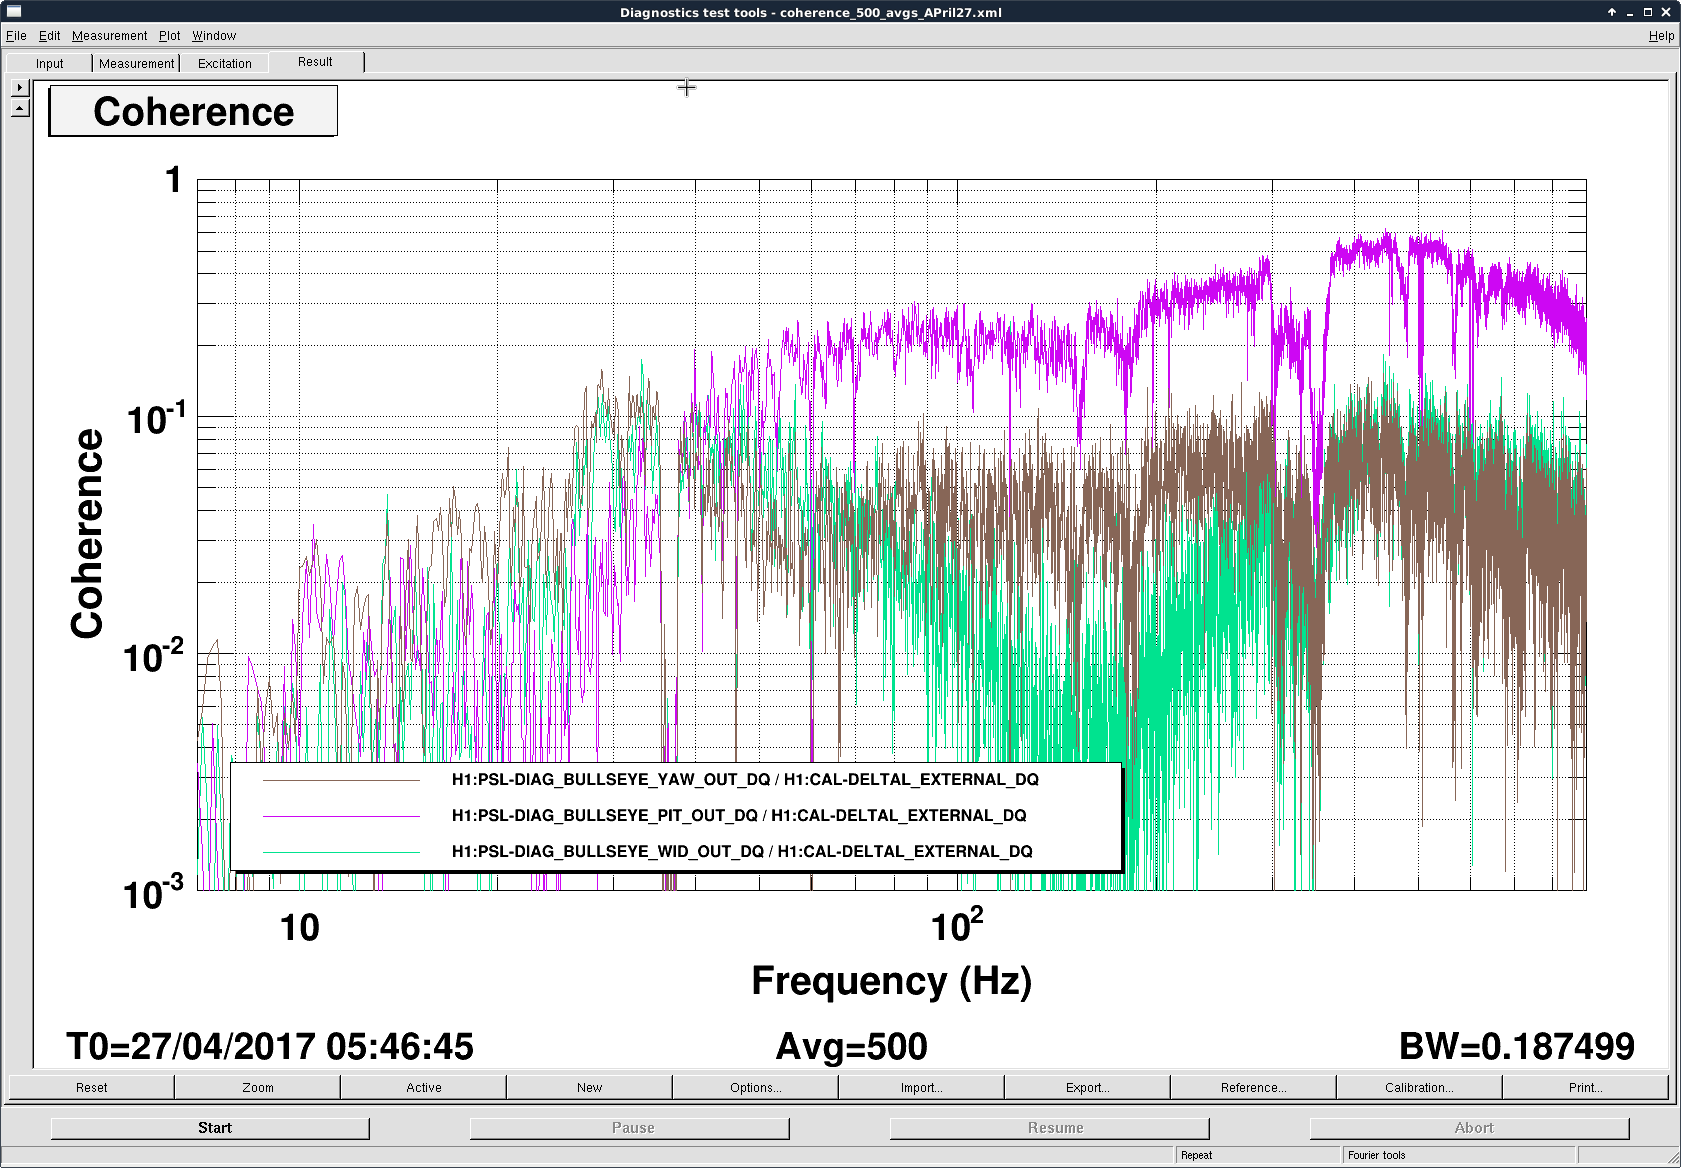Click the Print button
The width and height of the screenshot is (1681, 1168).
click(1586, 1087)
